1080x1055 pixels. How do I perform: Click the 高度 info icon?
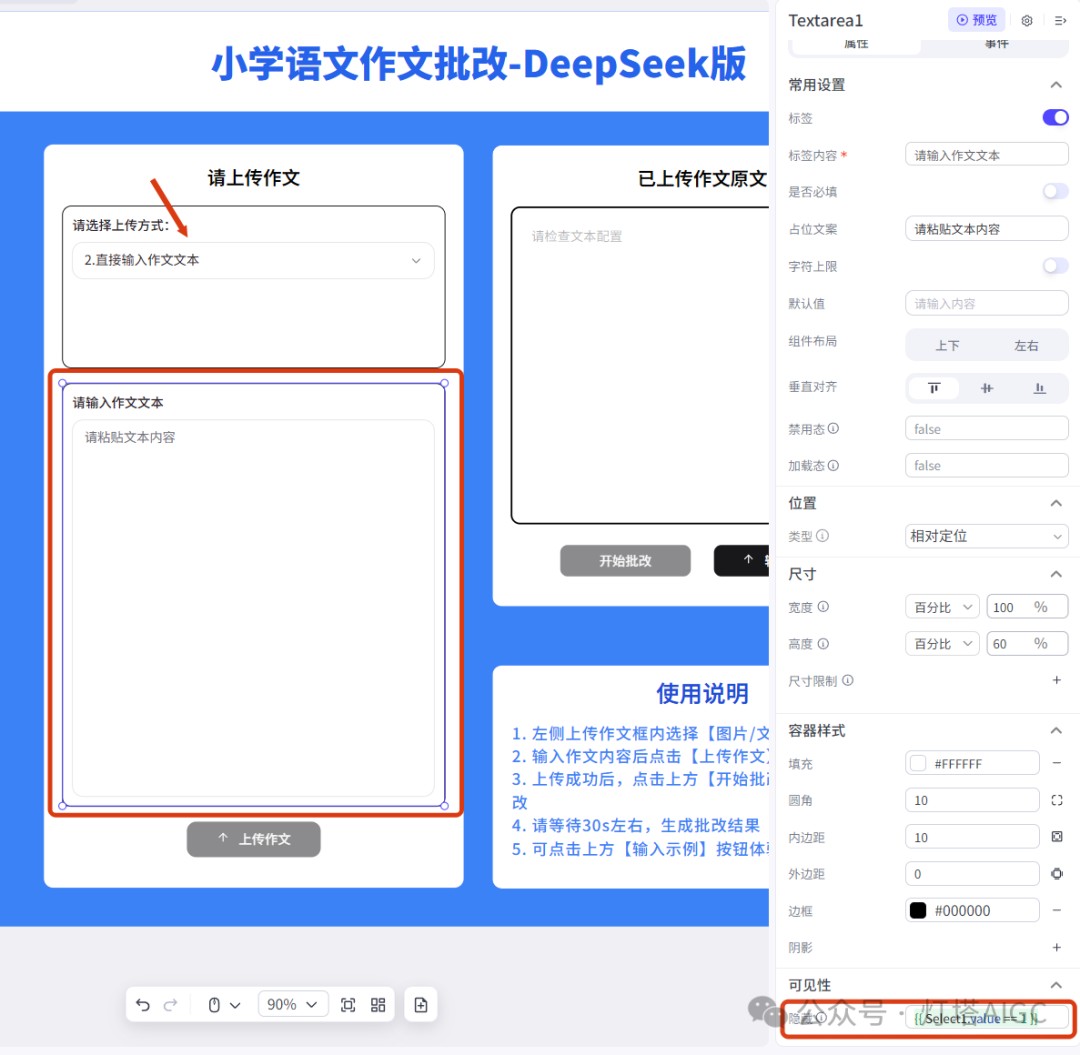tap(823, 644)
